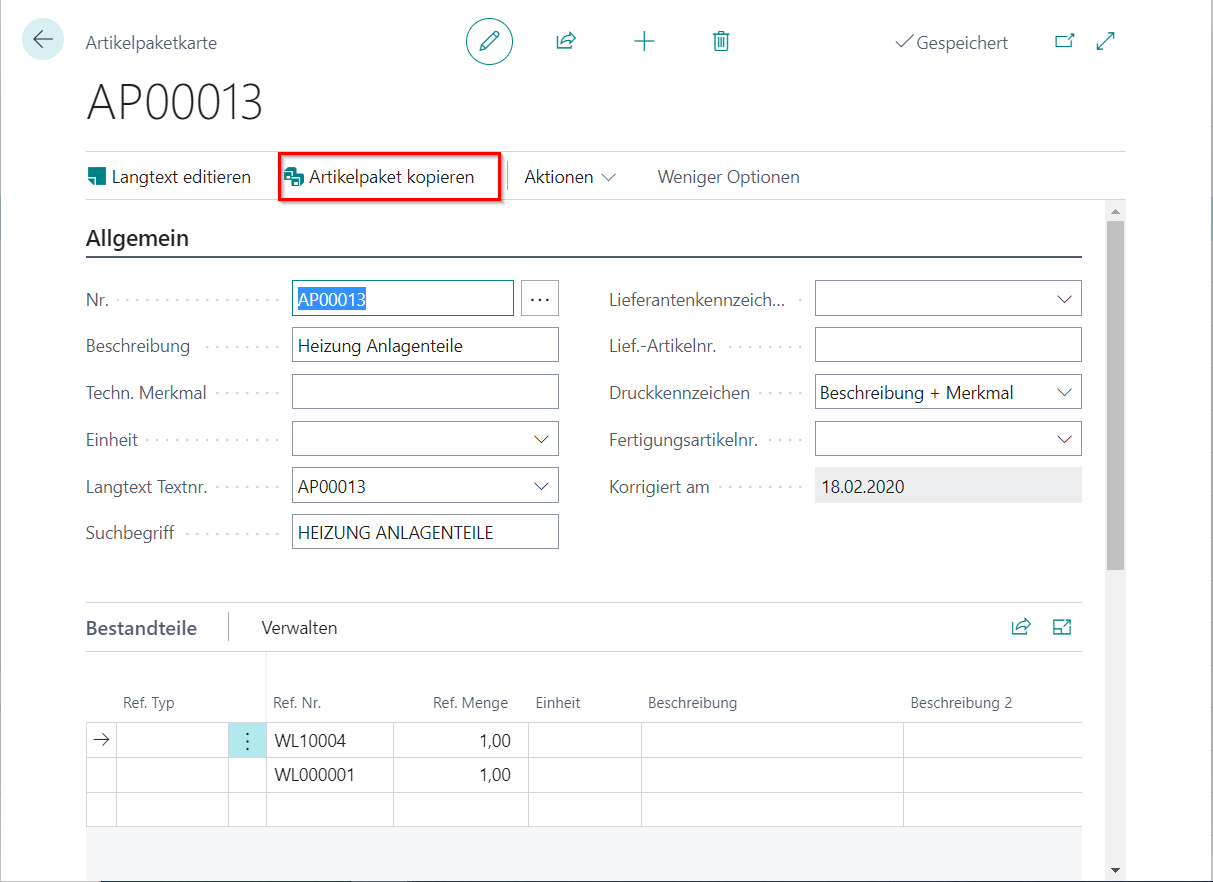Screen dimensions: 1213x882
Task: Open the Einheit dropdown
Action: point(541,439)
